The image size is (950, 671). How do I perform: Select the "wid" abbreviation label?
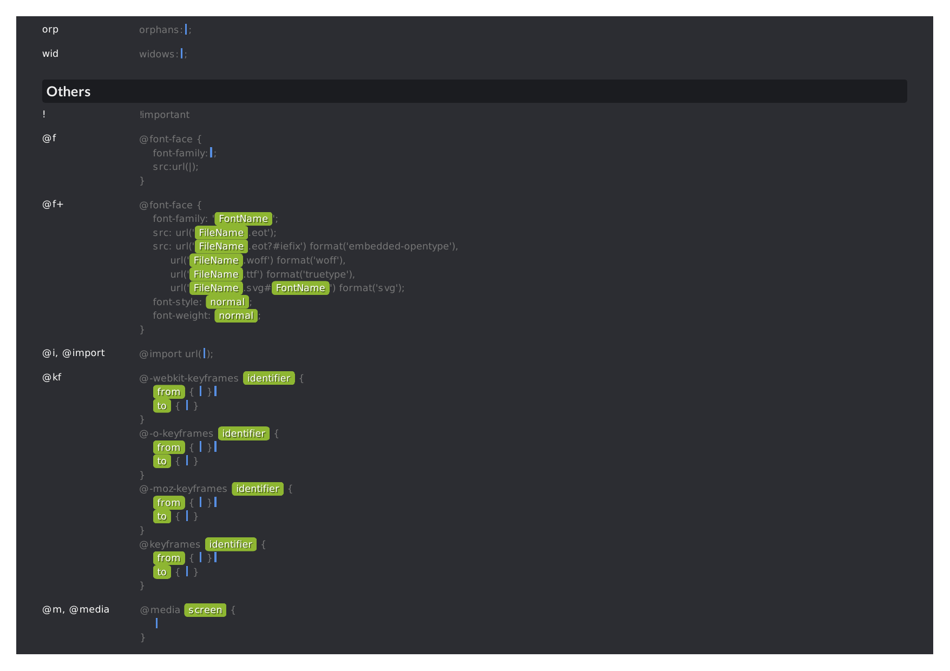click(x=50, y=54)
